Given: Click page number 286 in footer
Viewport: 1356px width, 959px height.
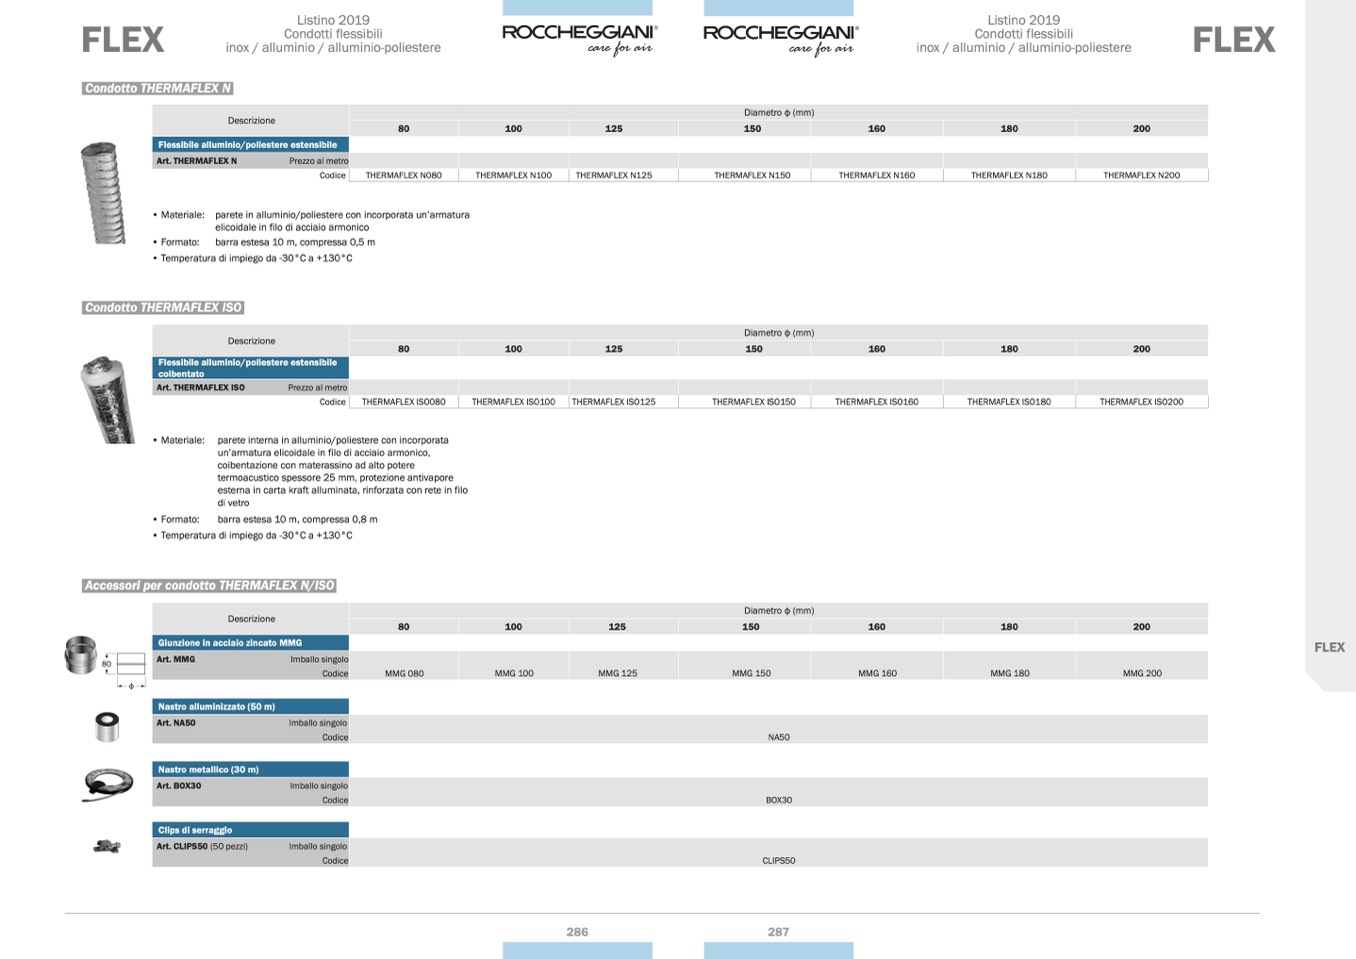Looking at the screenshot, I should [x=577, y=931].
